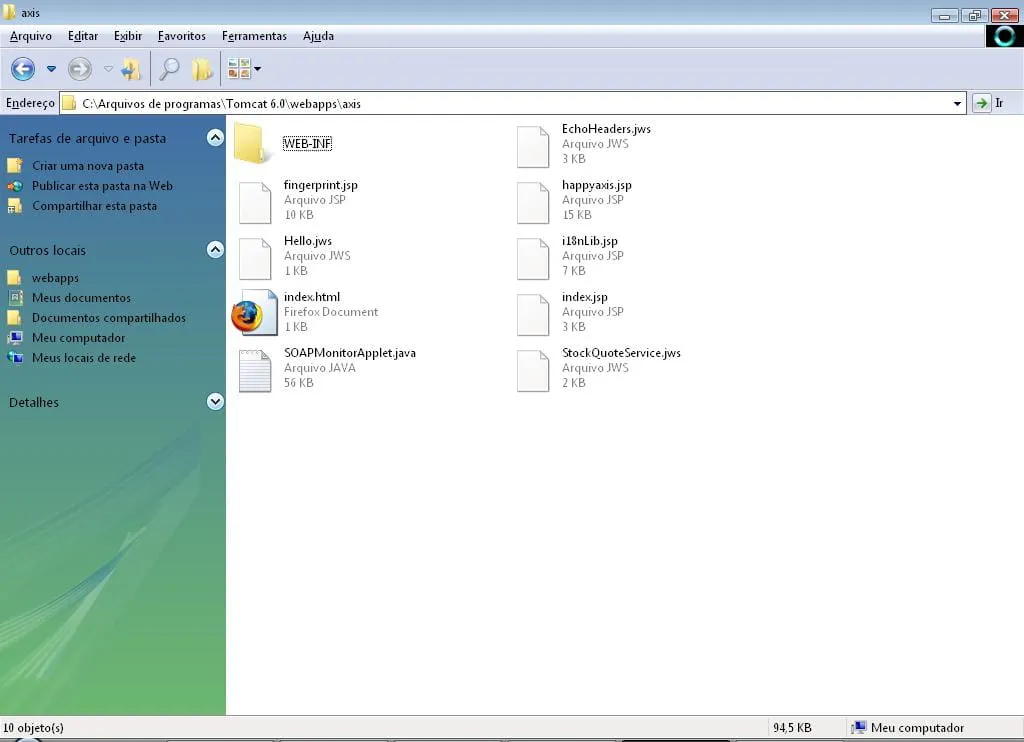This screenshot has width=1024, height=742.
Task: Select the happyaxis.jsp file icon
Action: click(x=533, y=202)
